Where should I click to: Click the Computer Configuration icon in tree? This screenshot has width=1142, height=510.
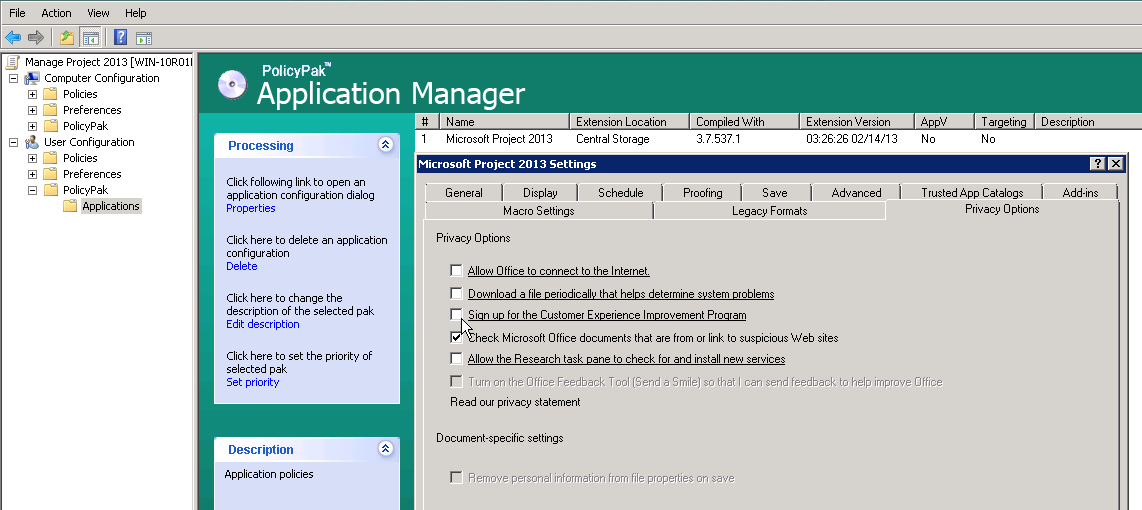coord(32,78)
